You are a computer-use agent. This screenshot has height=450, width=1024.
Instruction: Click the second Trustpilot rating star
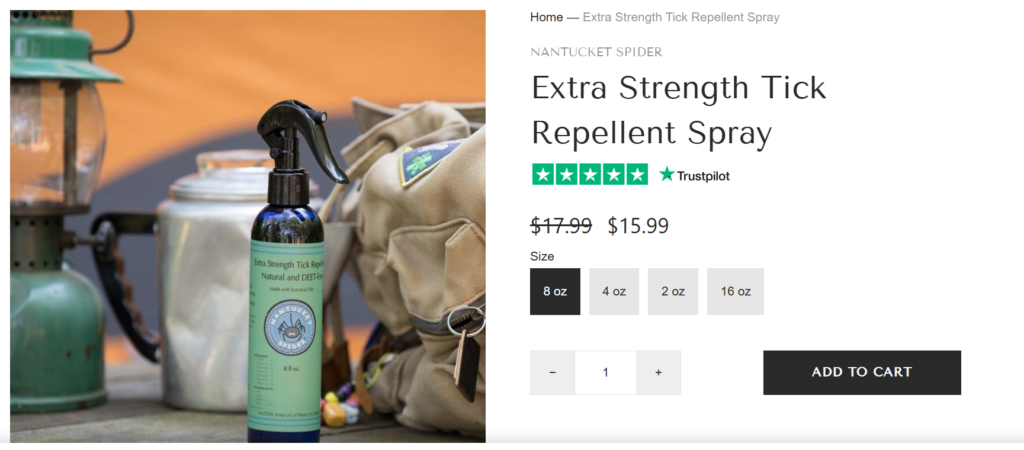(x=566, y=174)
